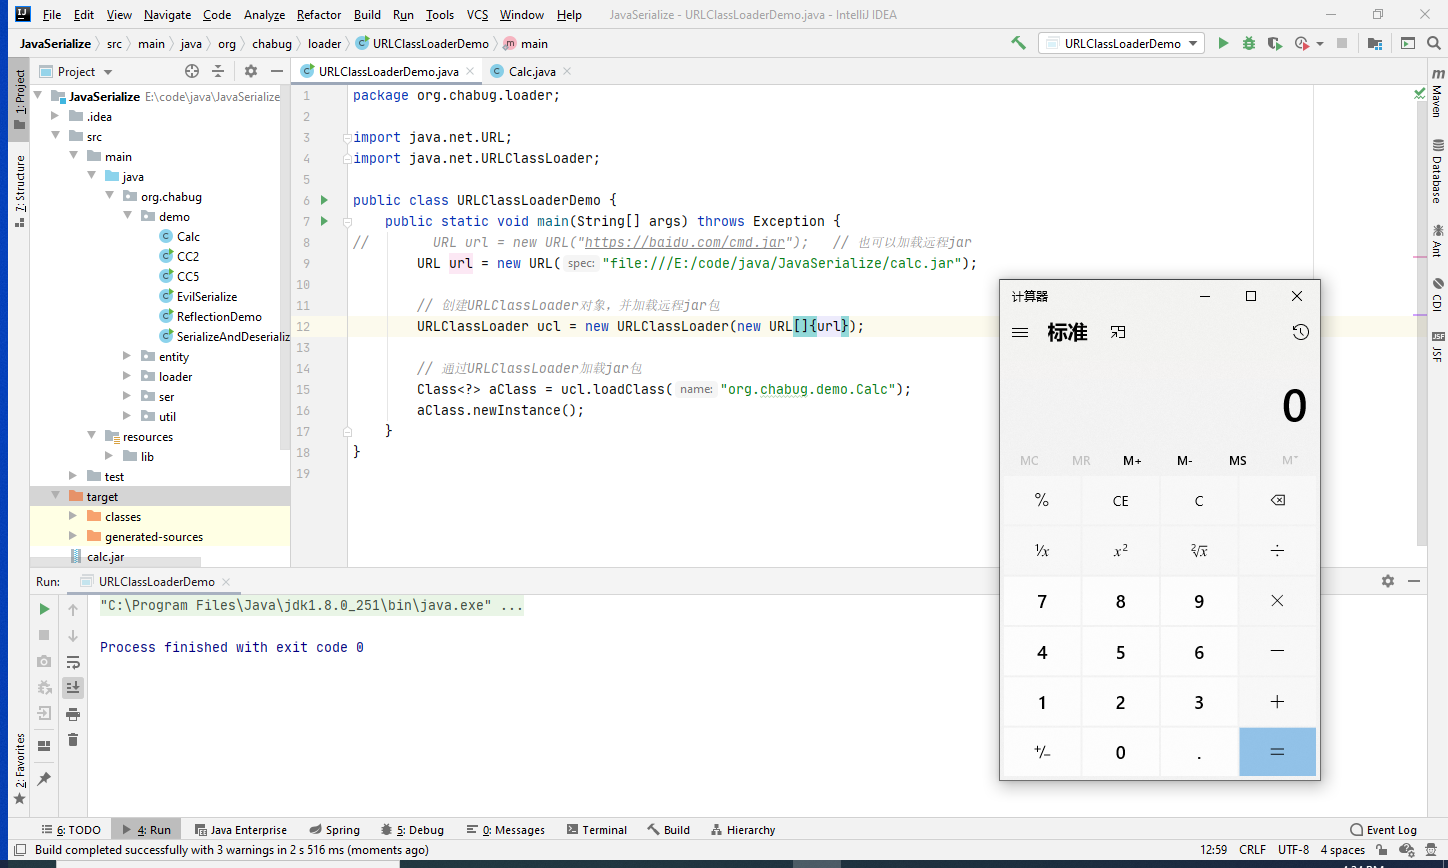
Task: Expand the entity package
Action: (126, 356)
